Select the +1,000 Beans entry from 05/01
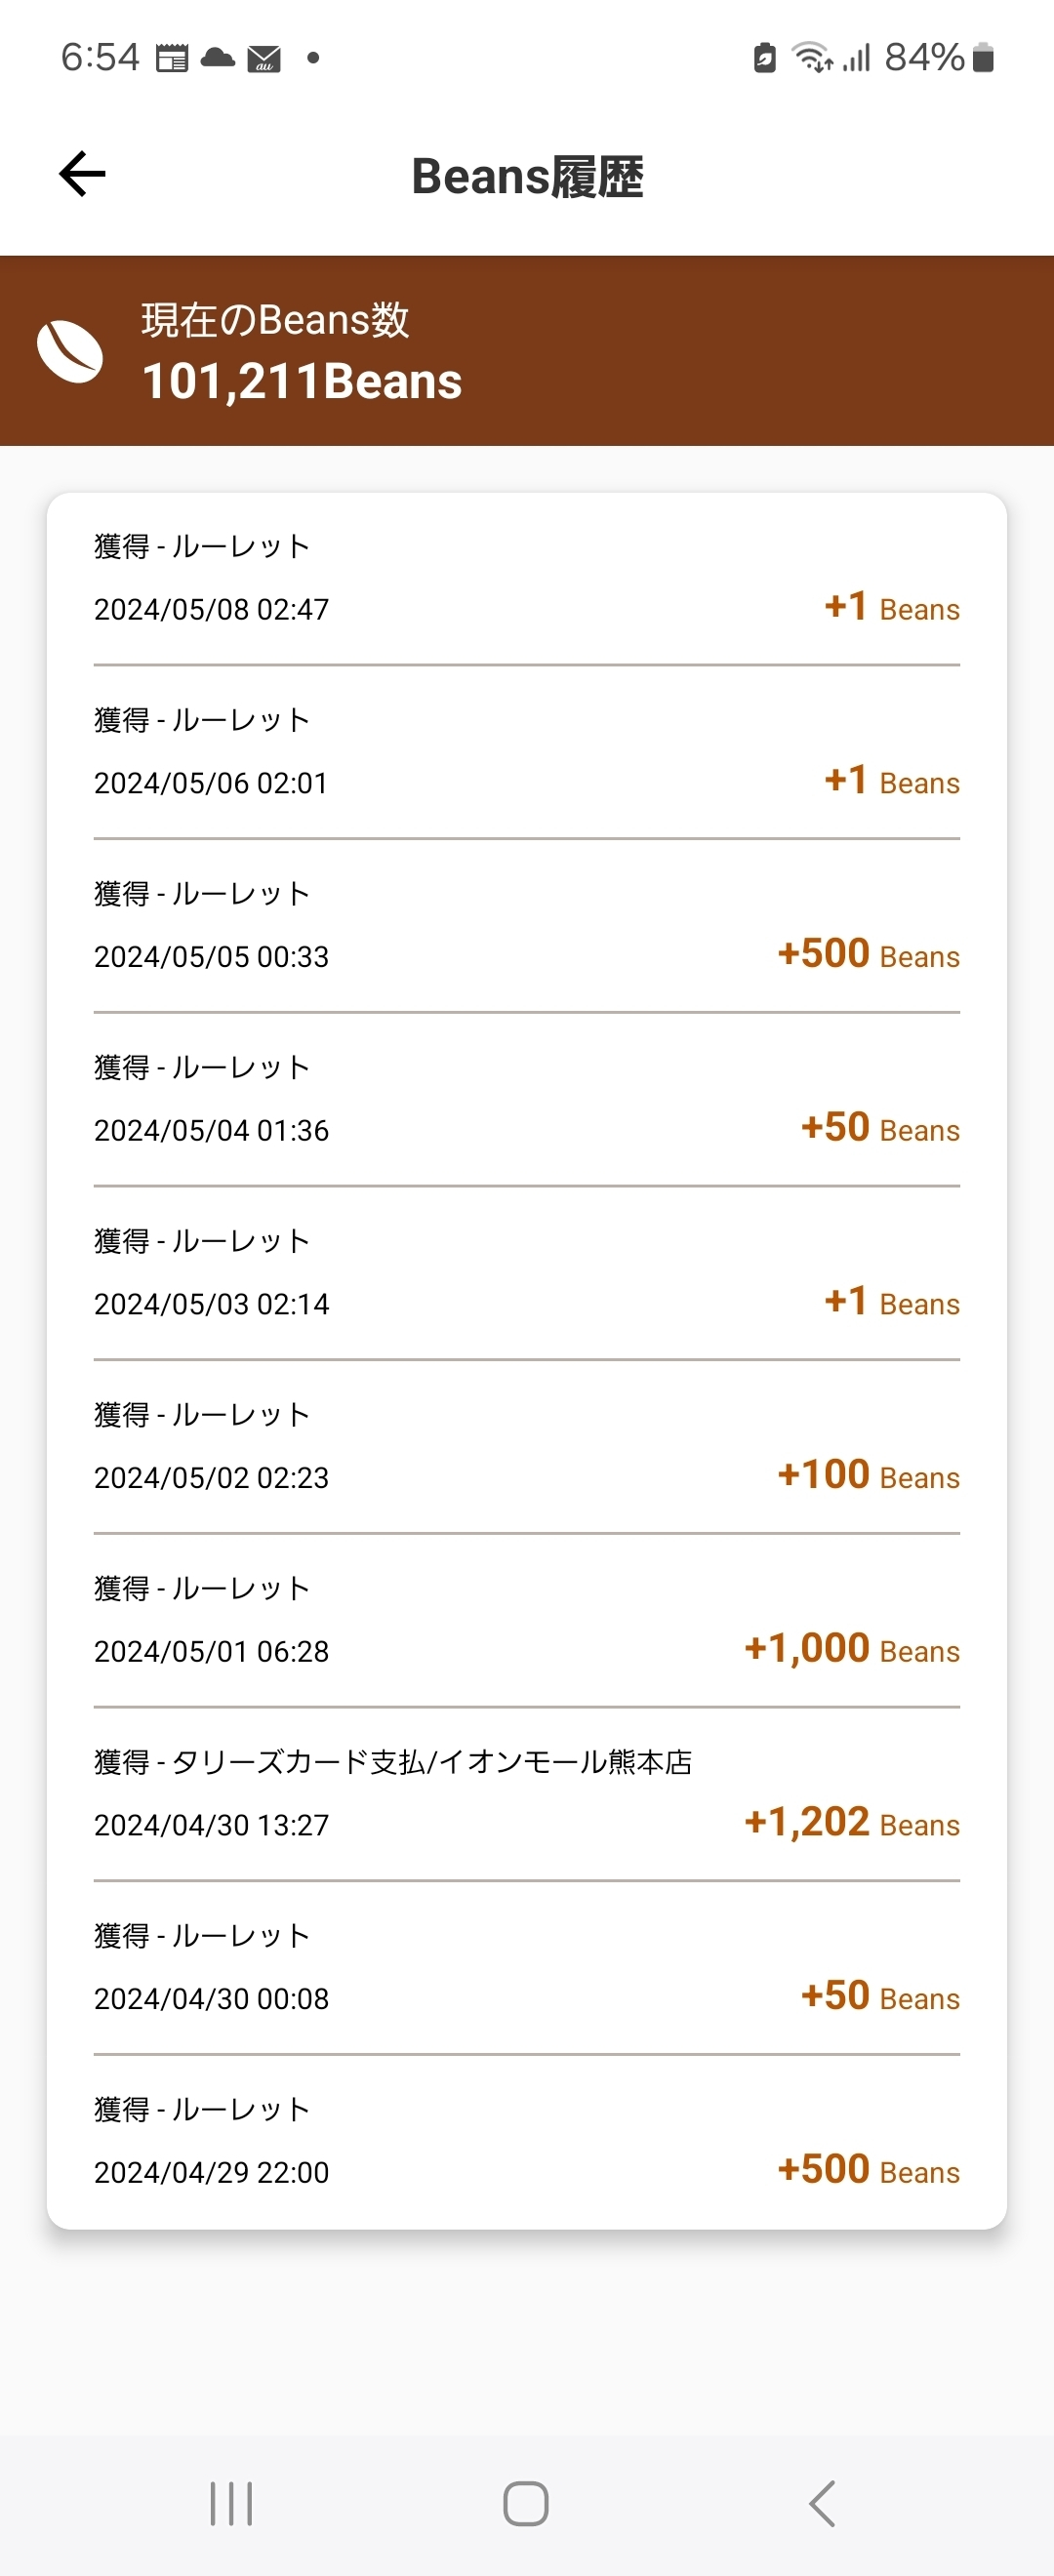Viewport: 1054px width, 2576px height. pyautogui.click(x=526, y=1620)
